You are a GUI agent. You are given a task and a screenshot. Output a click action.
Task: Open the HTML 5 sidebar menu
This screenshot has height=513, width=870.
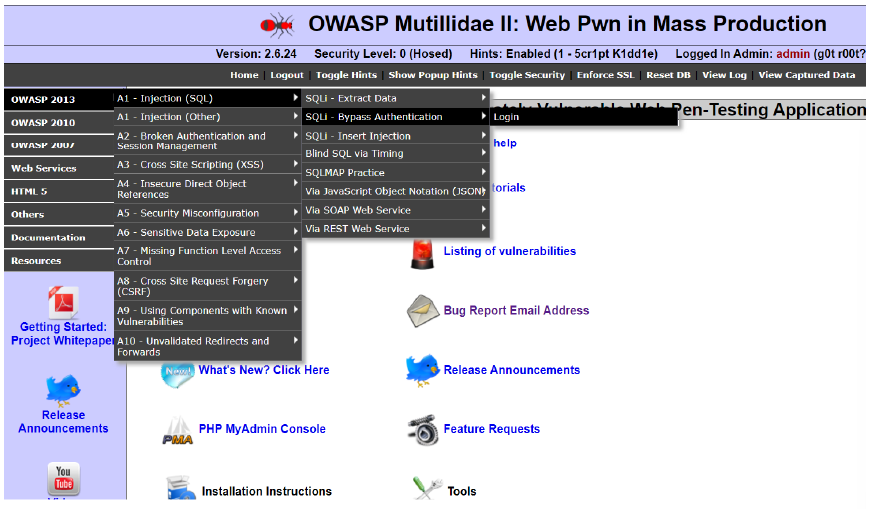click(59, 191)
